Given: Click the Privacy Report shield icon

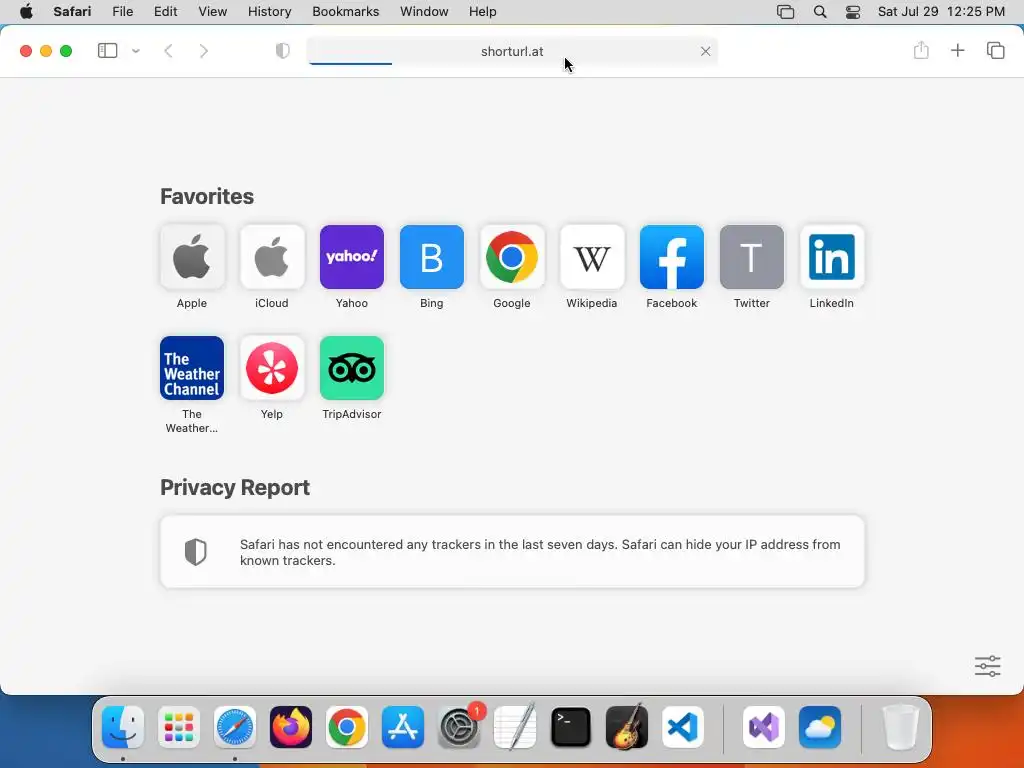Looking at the screenshot, I should pos(195,552).
